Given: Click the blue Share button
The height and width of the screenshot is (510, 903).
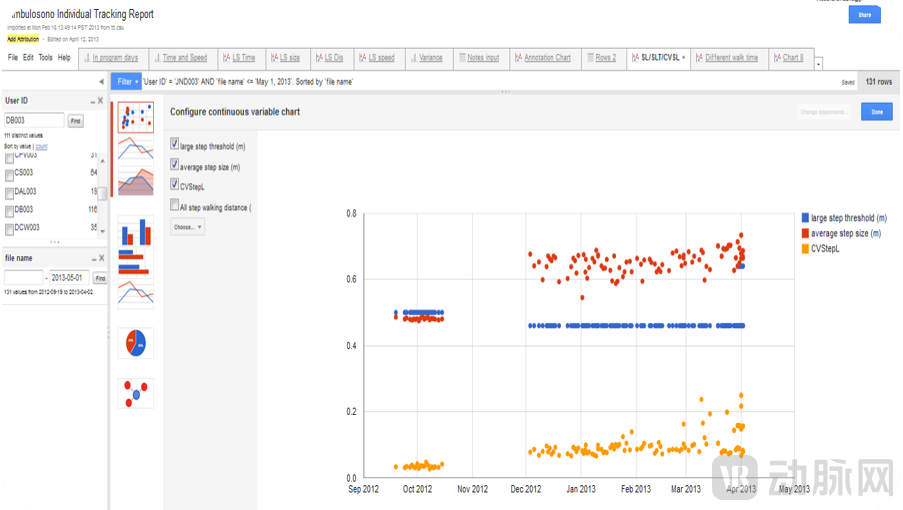Looking at the screenshot, I should click(x=864, y=14).
